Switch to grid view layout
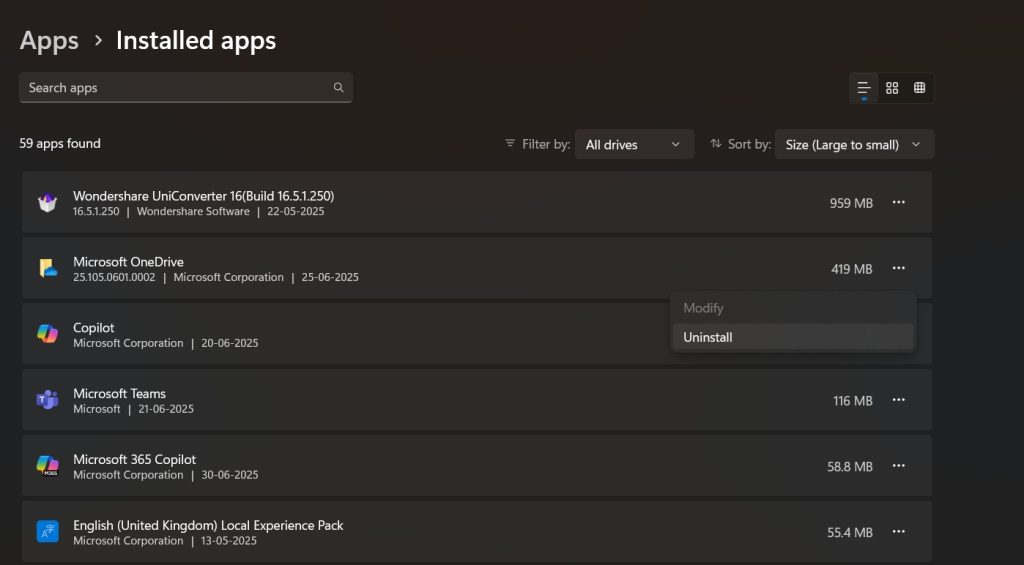This screenshot has width=1024, height=565. coord(892,88)
